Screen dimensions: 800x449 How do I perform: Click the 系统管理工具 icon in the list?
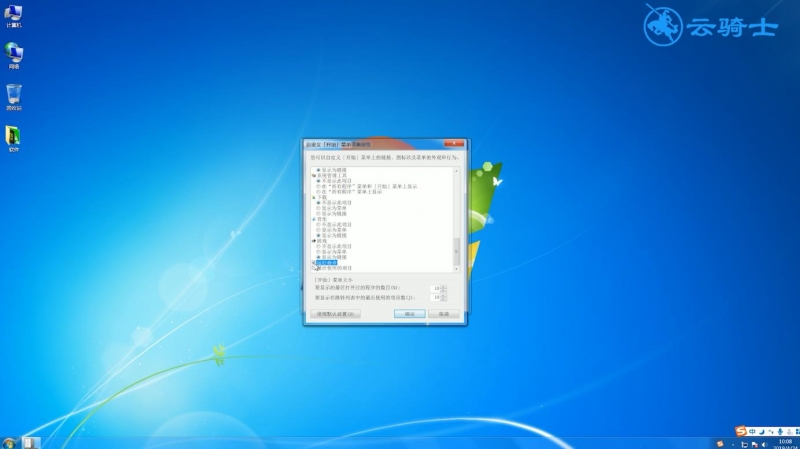[x=314, y=176]
